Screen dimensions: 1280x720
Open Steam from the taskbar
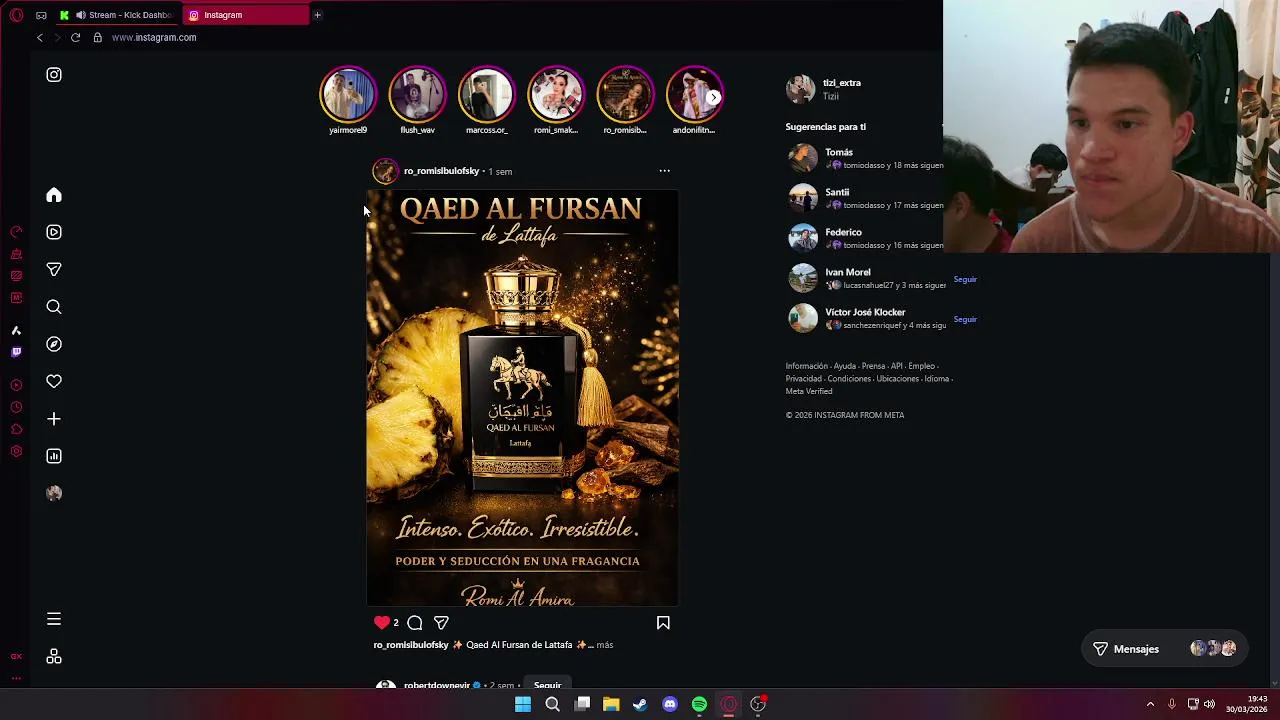[640, 704]
